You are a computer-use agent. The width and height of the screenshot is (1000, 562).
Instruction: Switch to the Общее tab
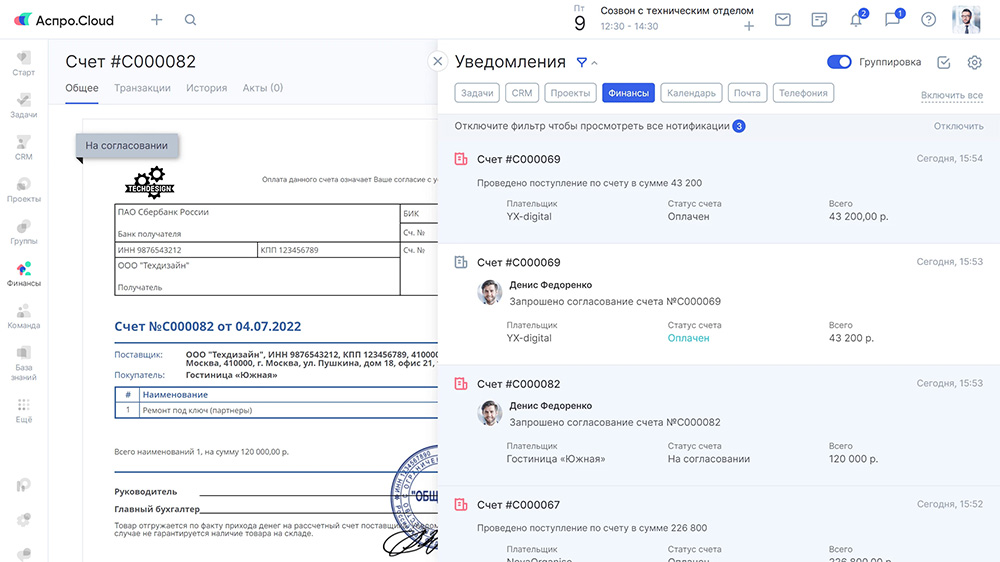pyautogui.click(x=82, y=88)
